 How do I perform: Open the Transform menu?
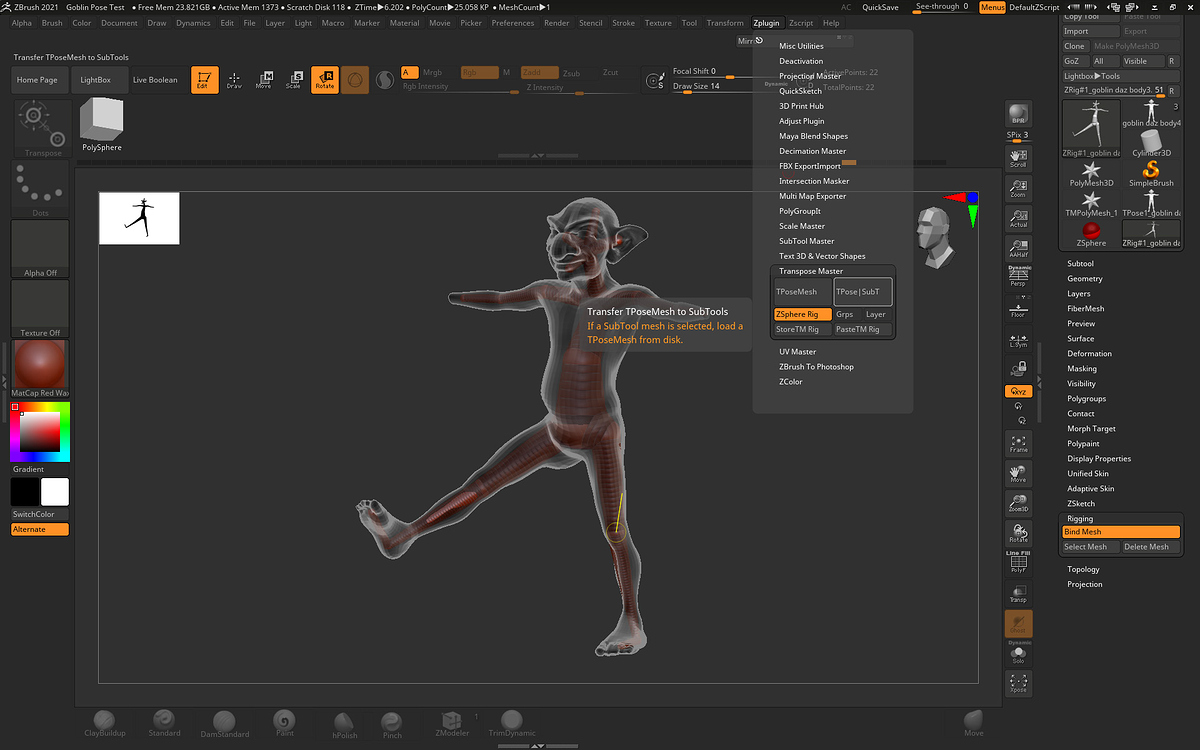pos(725,23)
